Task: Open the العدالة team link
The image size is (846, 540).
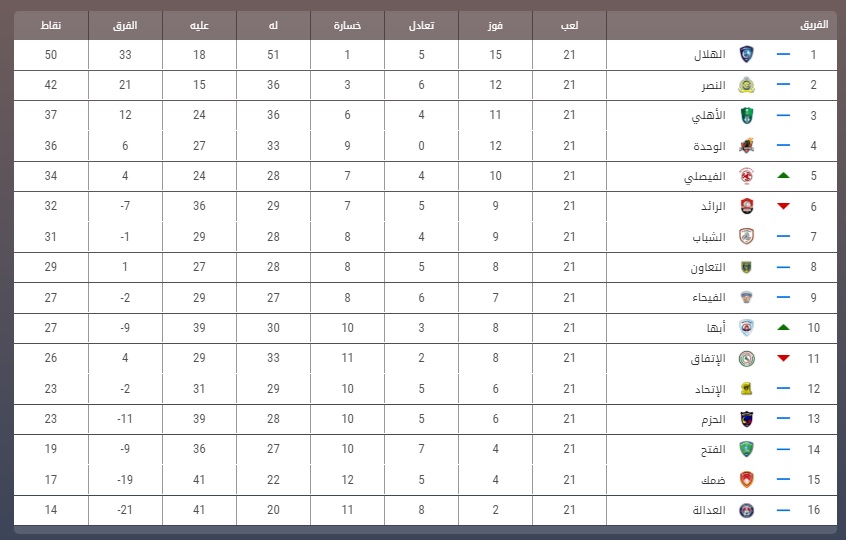Action: [709, 510]
